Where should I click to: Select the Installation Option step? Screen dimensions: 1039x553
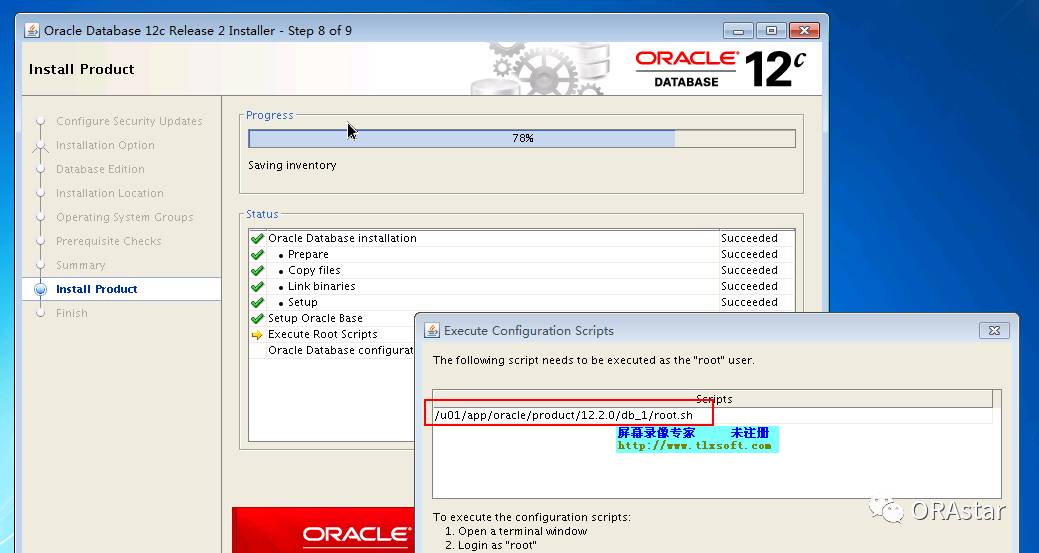pyautogui.click(x=105, y=145)
